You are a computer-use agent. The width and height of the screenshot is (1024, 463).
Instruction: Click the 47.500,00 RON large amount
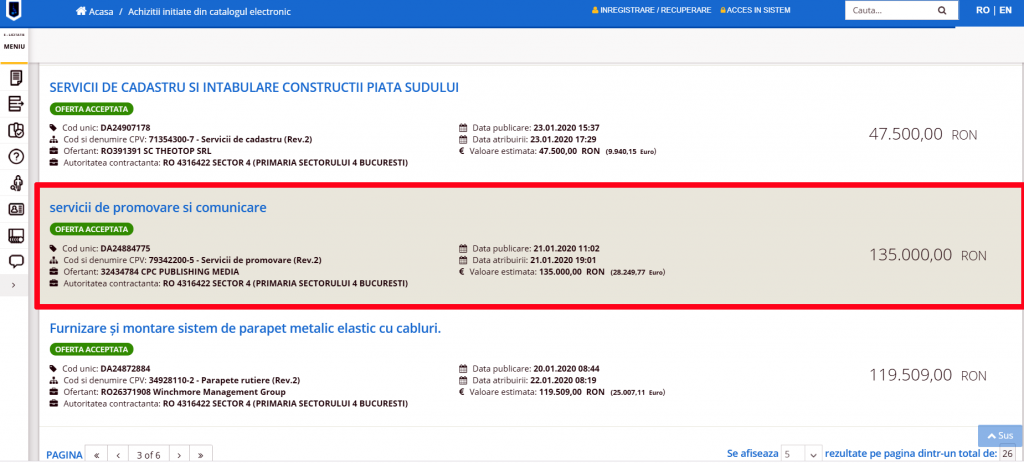923,135
